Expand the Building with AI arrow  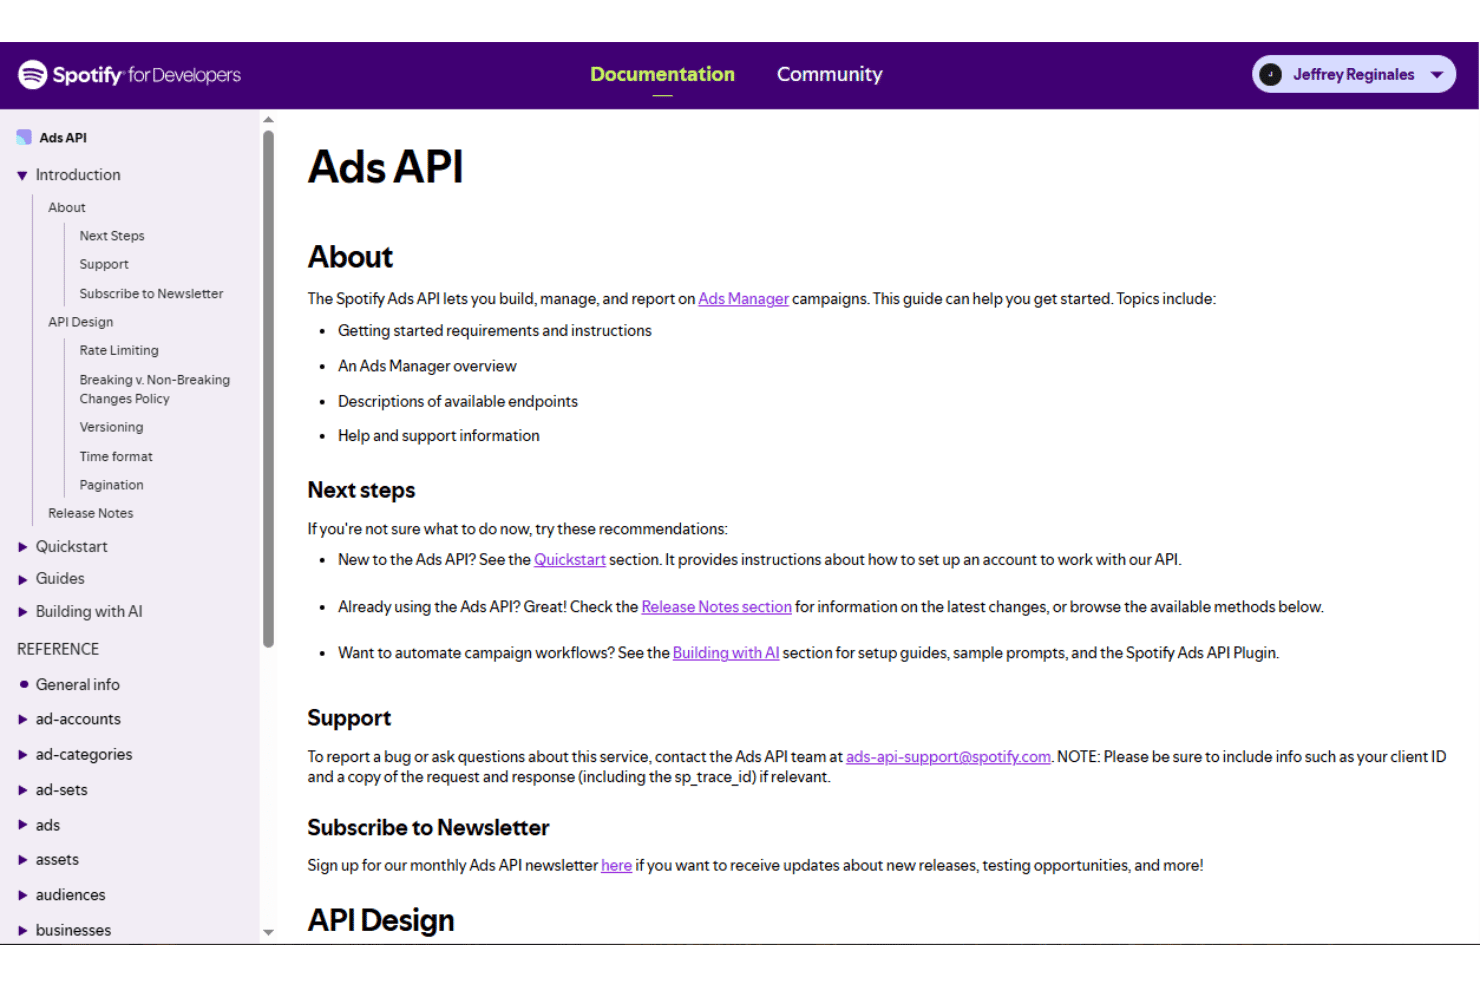(22, 612)
